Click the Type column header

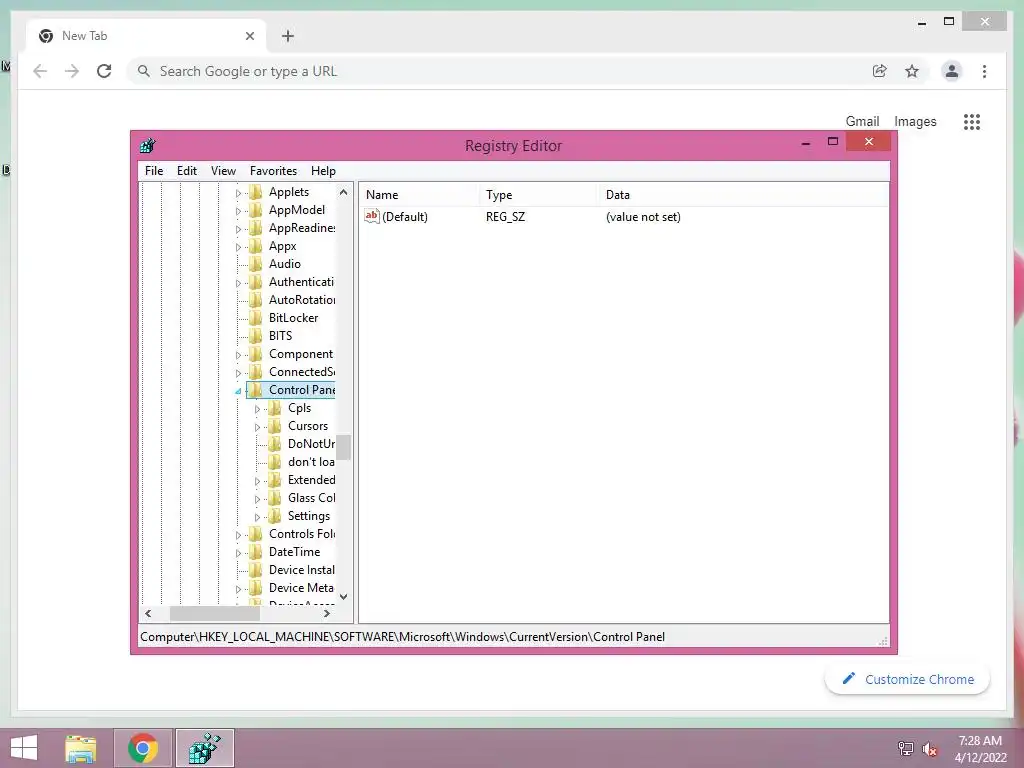tap(539, 195)
